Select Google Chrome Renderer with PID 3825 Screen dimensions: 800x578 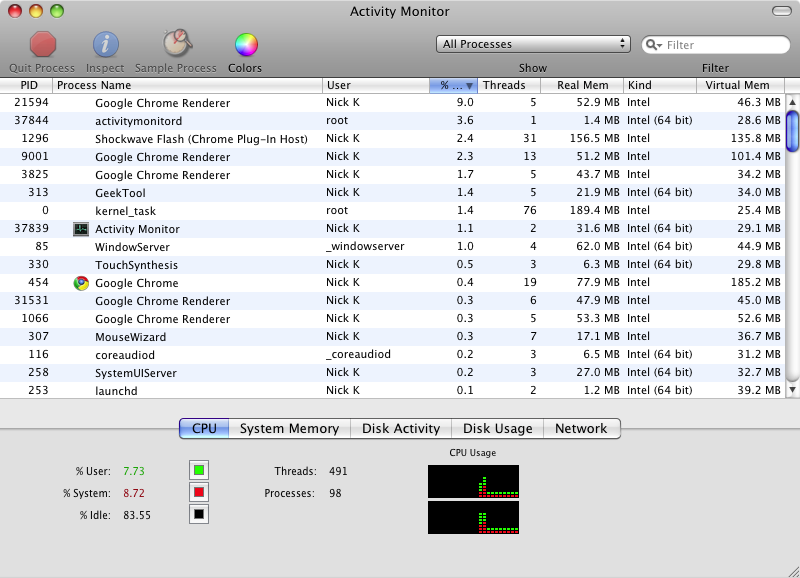click(x=392, y=175)
